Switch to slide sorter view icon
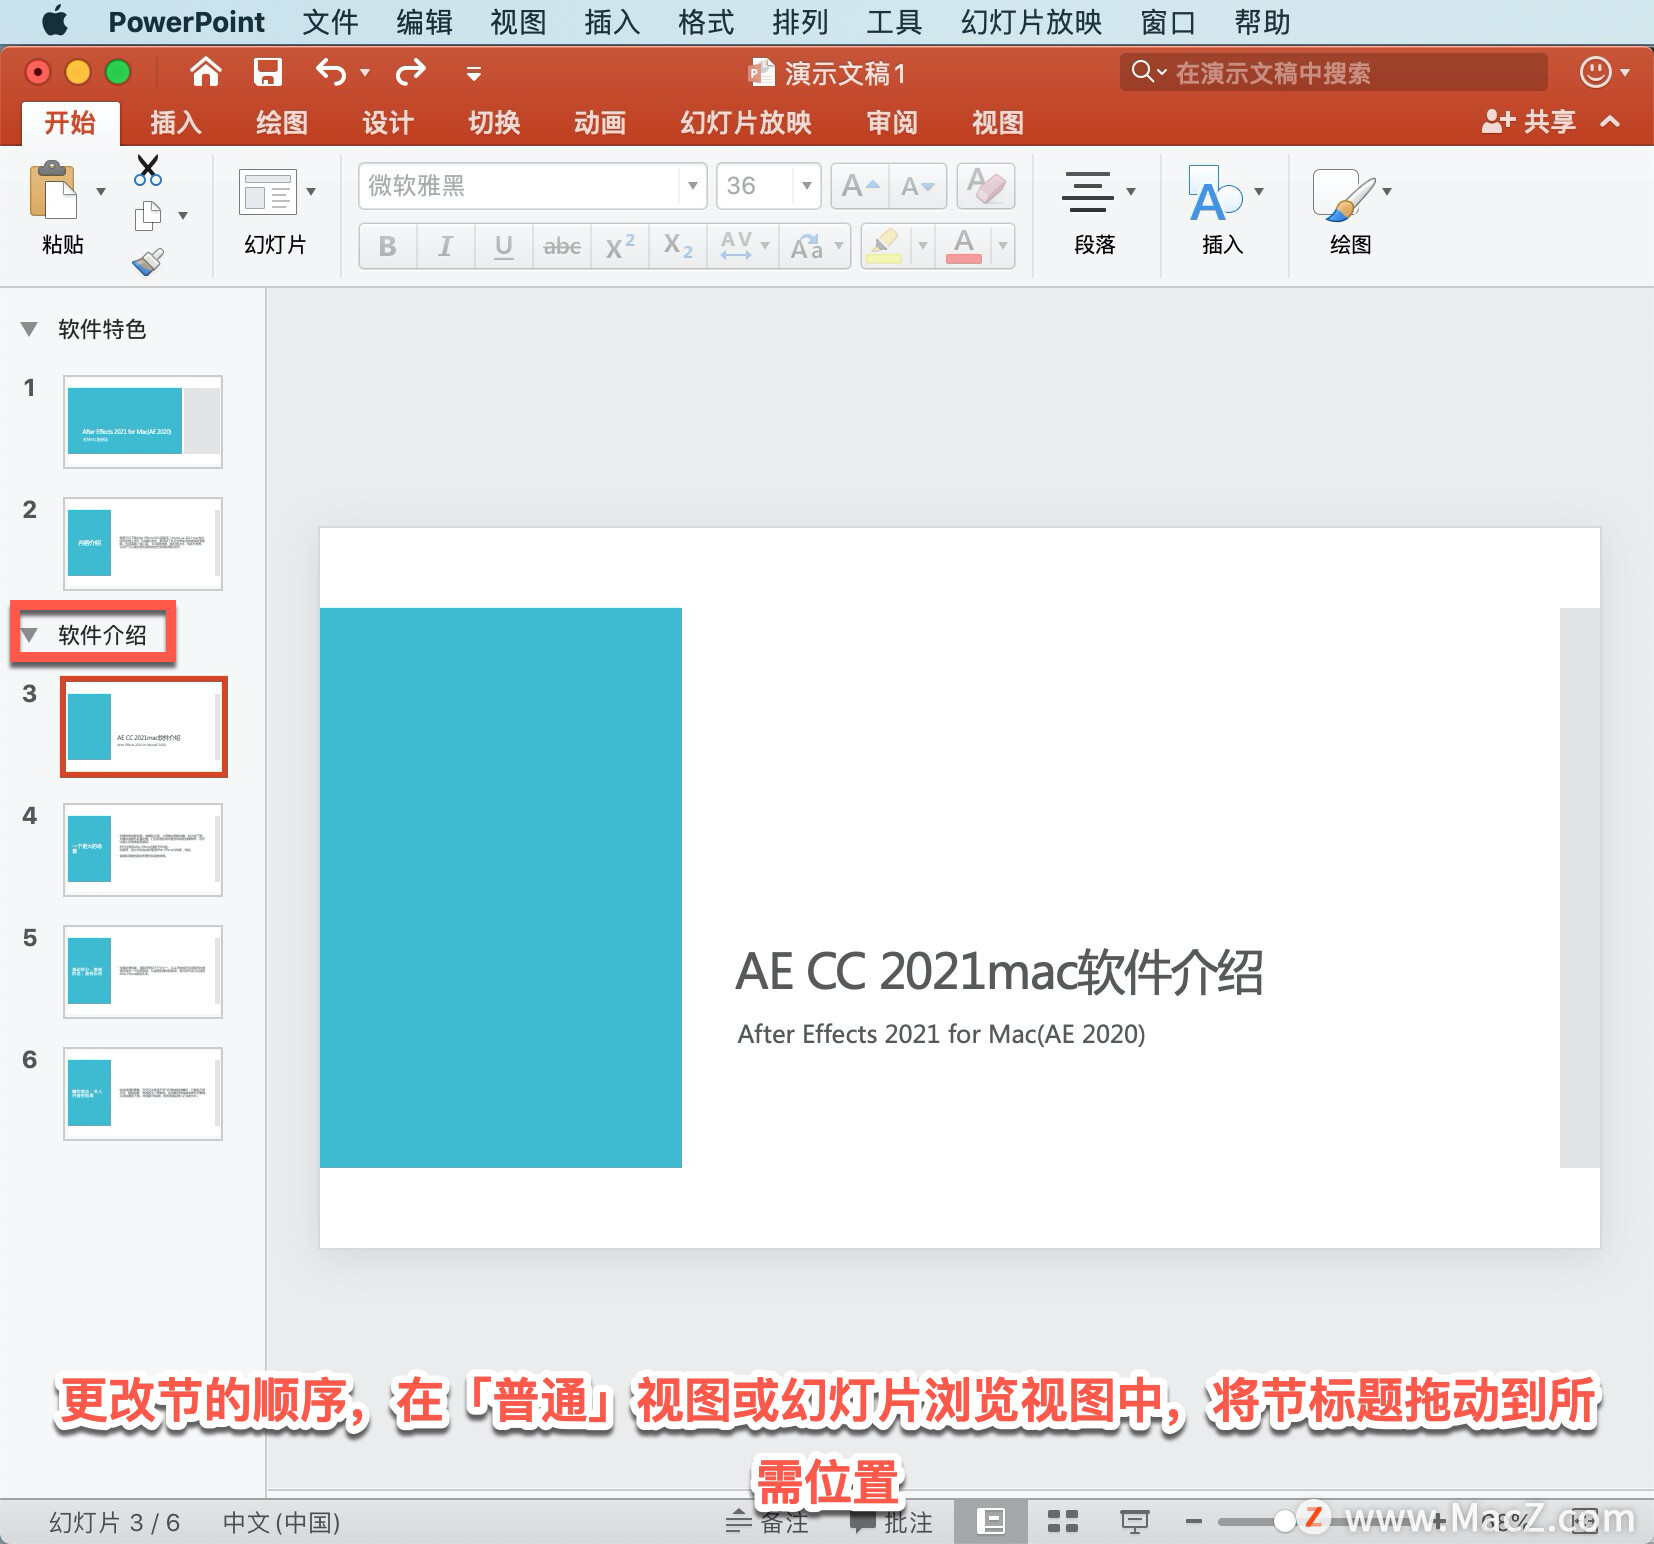The width and height of the screenshot is (1654, 1544). pyautogui.click(x=1062, y=1522)
